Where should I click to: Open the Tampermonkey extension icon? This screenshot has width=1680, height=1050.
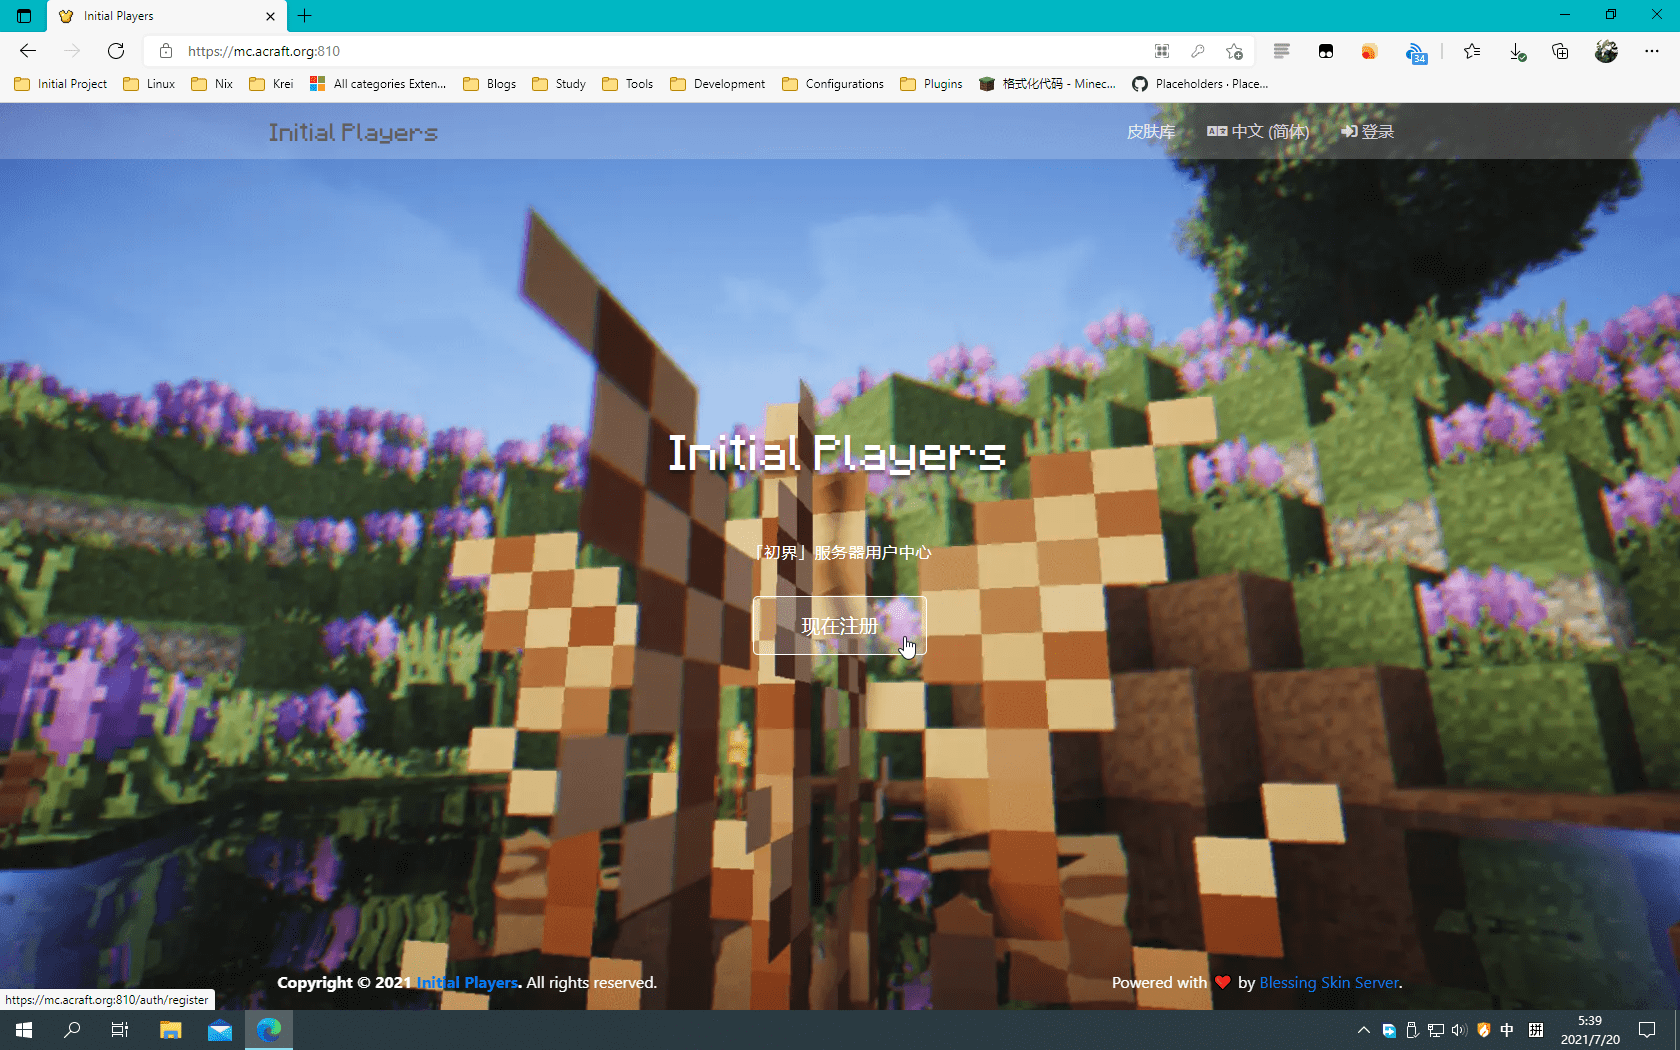tap(1326, 51)
